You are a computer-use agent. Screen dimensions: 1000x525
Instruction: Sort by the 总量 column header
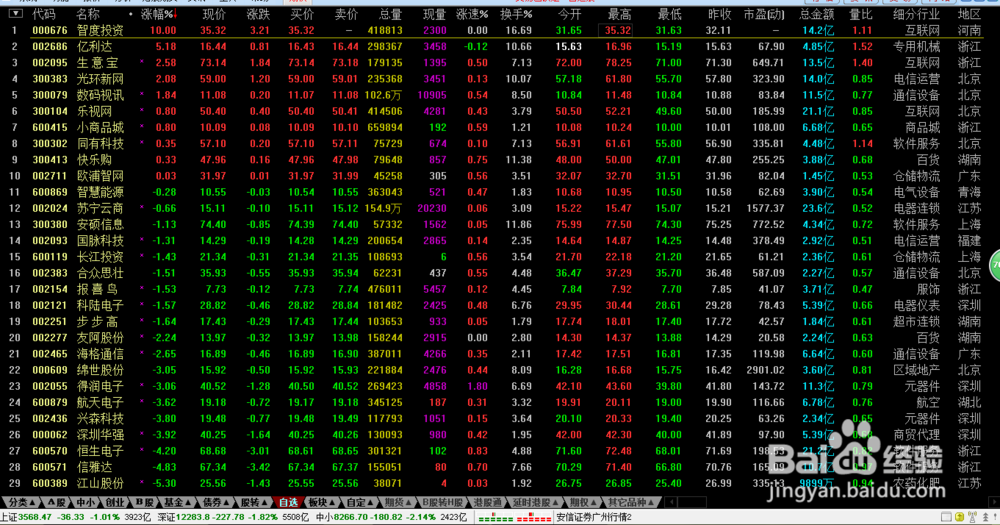tap(390, 13)
